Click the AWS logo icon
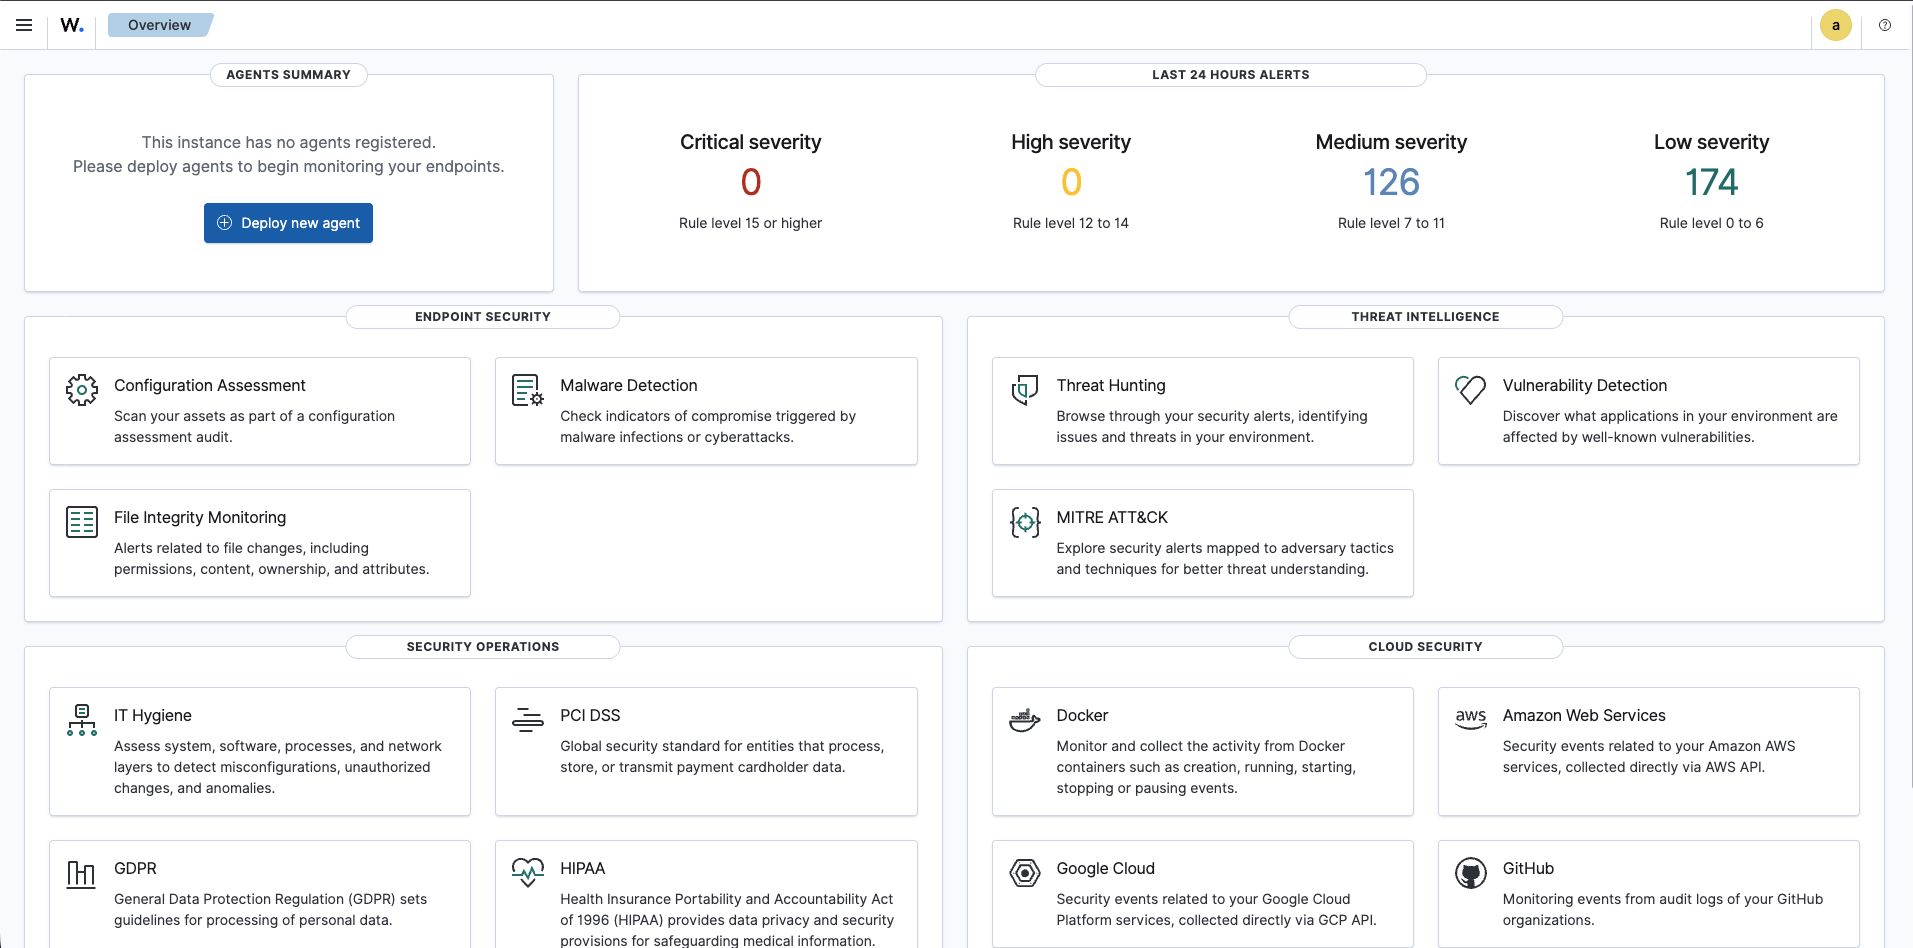This screenshot has height=948, width=1913. (x=1470, y=718)
